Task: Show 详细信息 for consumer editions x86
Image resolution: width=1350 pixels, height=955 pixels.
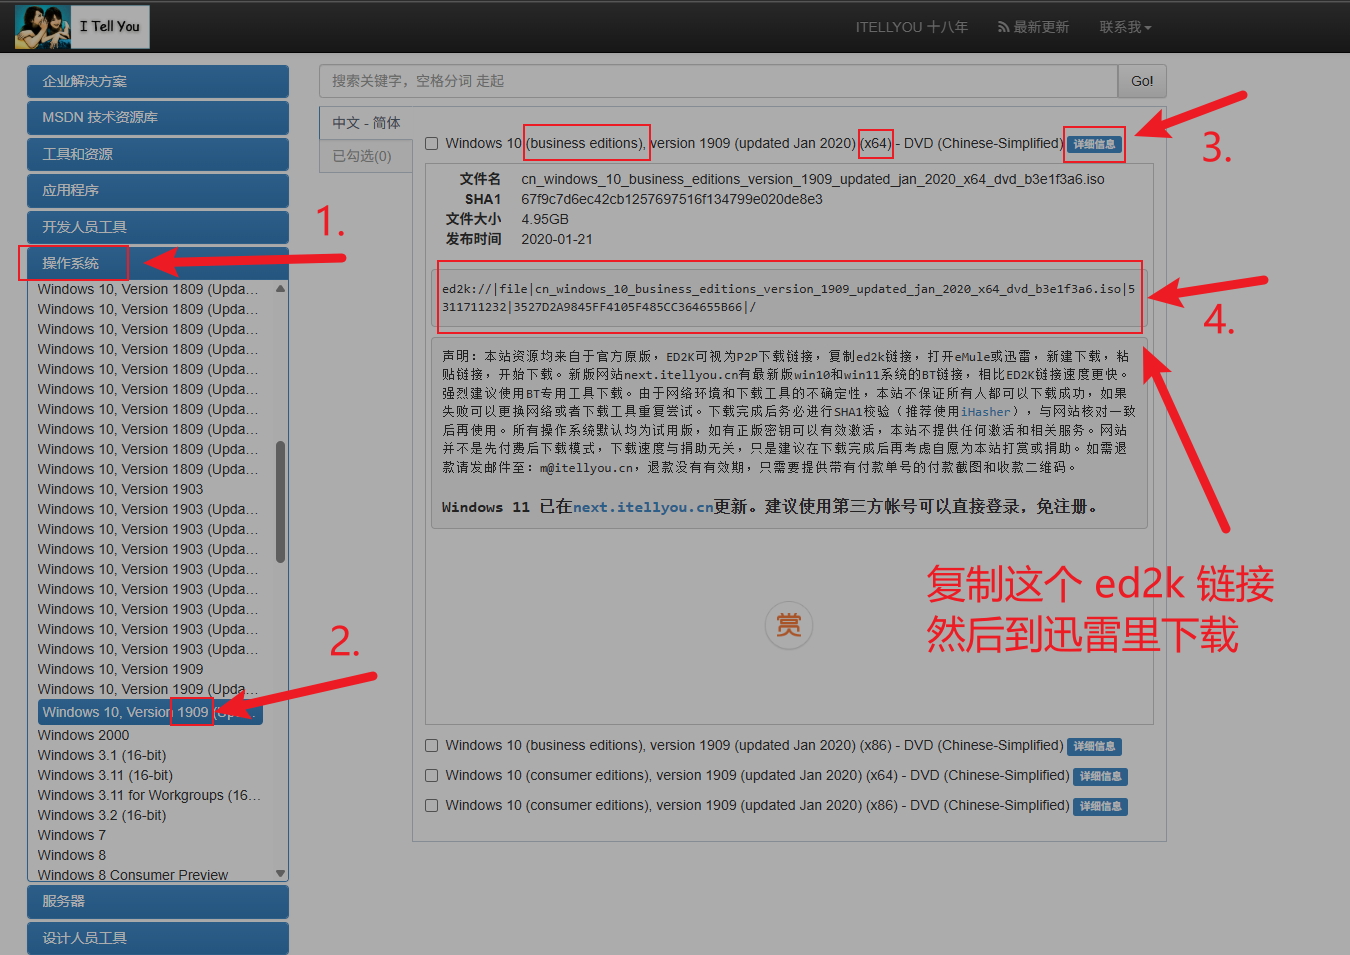Action: click(1101, 807)
